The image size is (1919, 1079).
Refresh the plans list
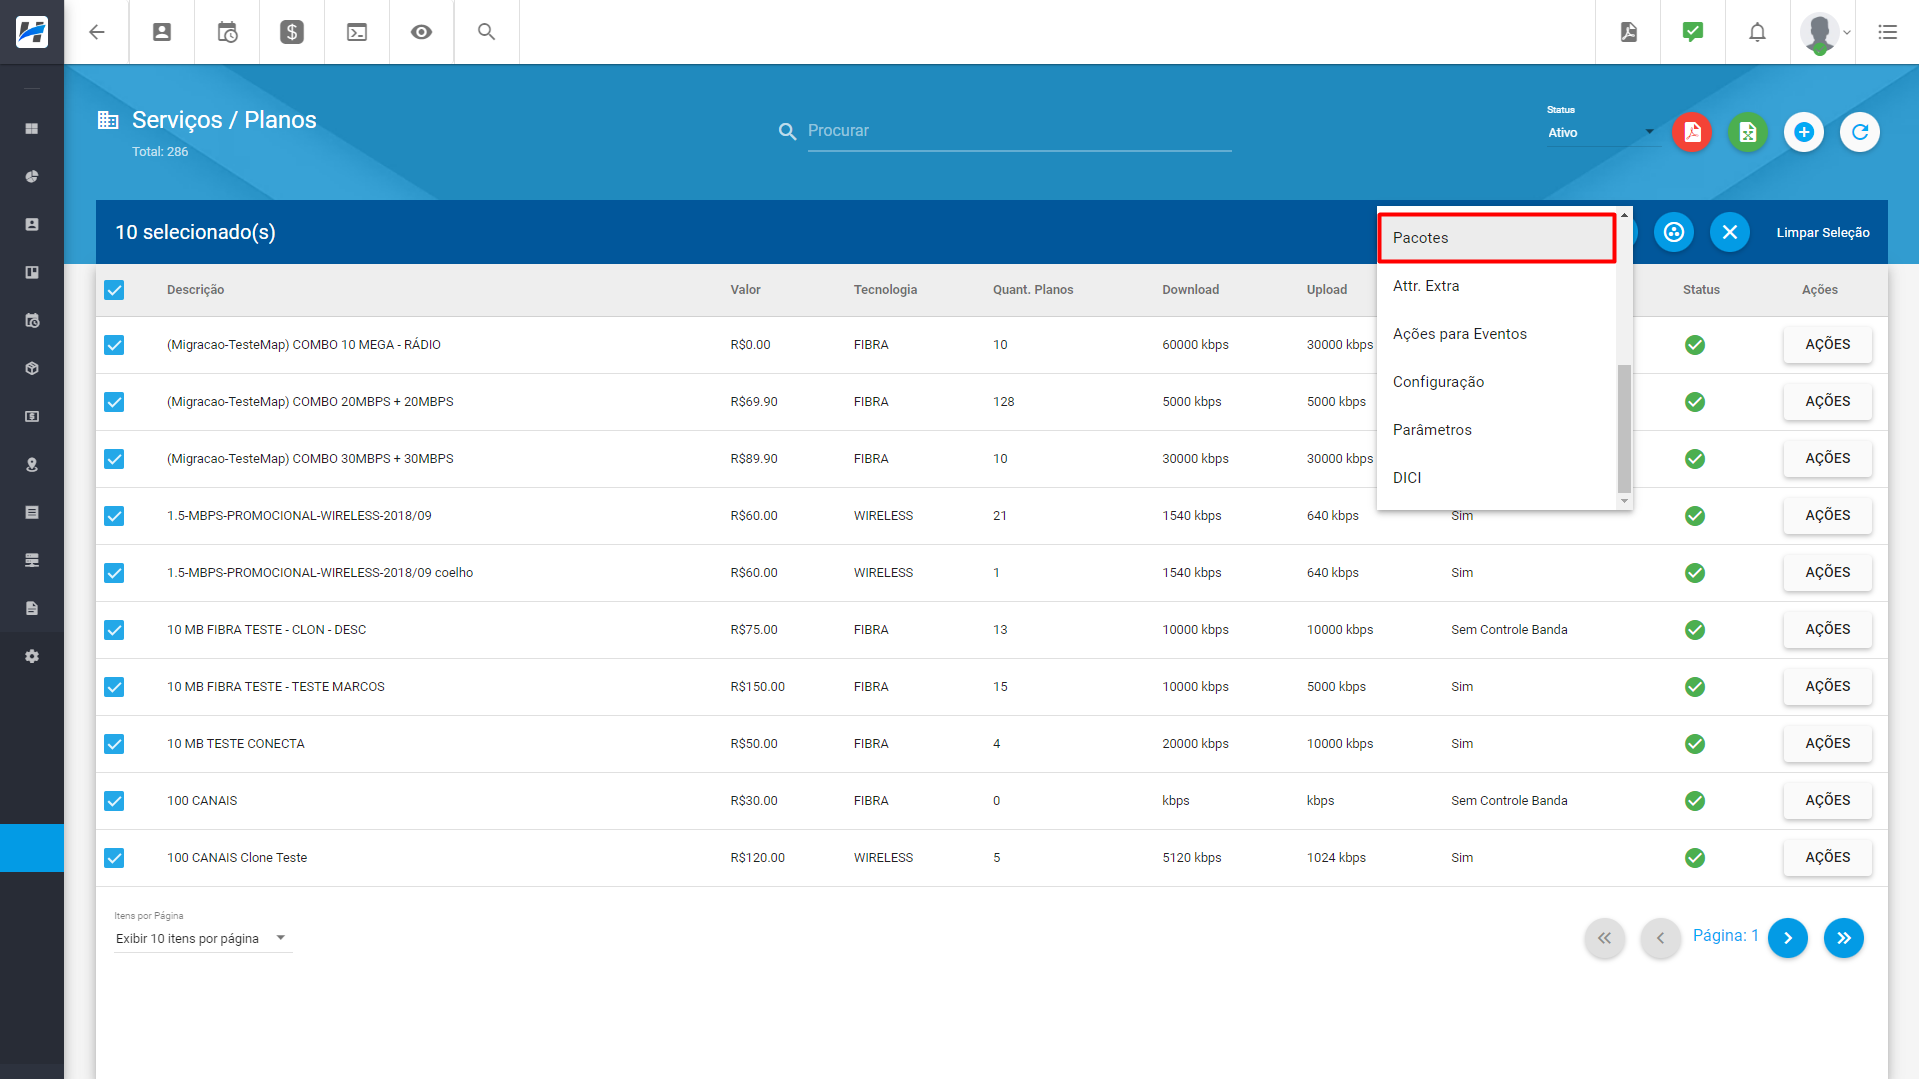pos(1860,132)
